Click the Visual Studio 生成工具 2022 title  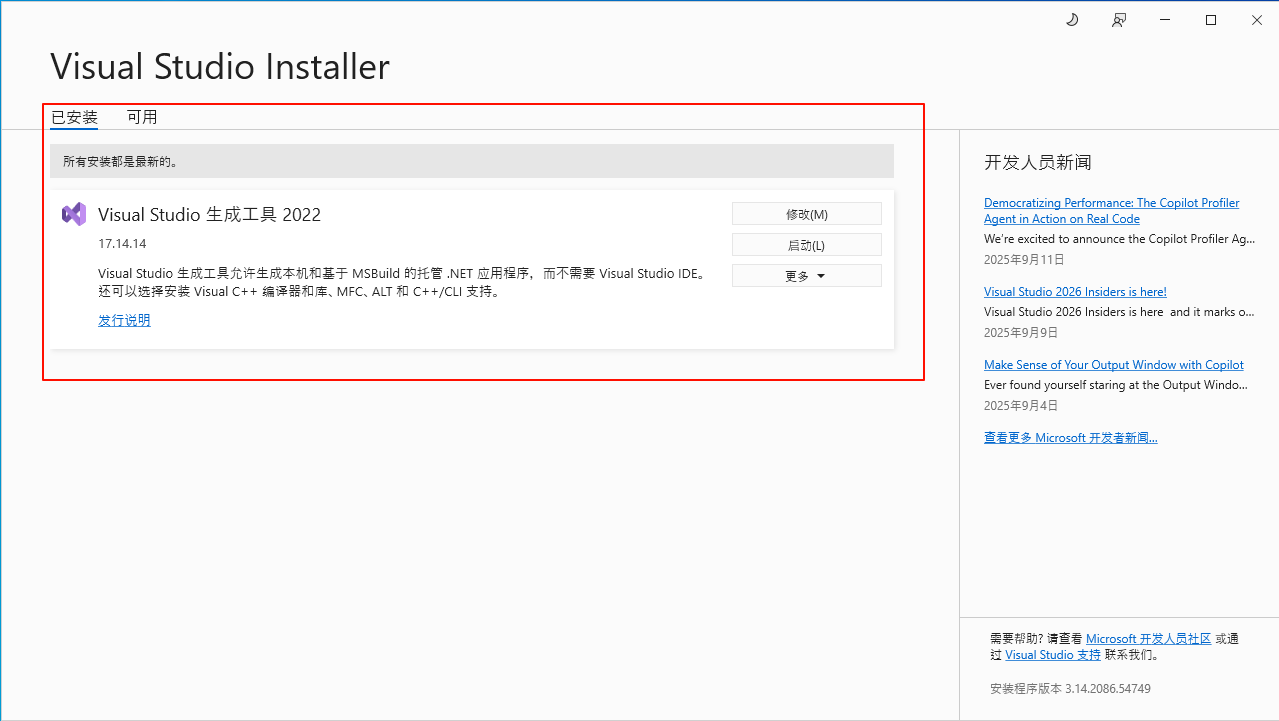coord(209,214)
